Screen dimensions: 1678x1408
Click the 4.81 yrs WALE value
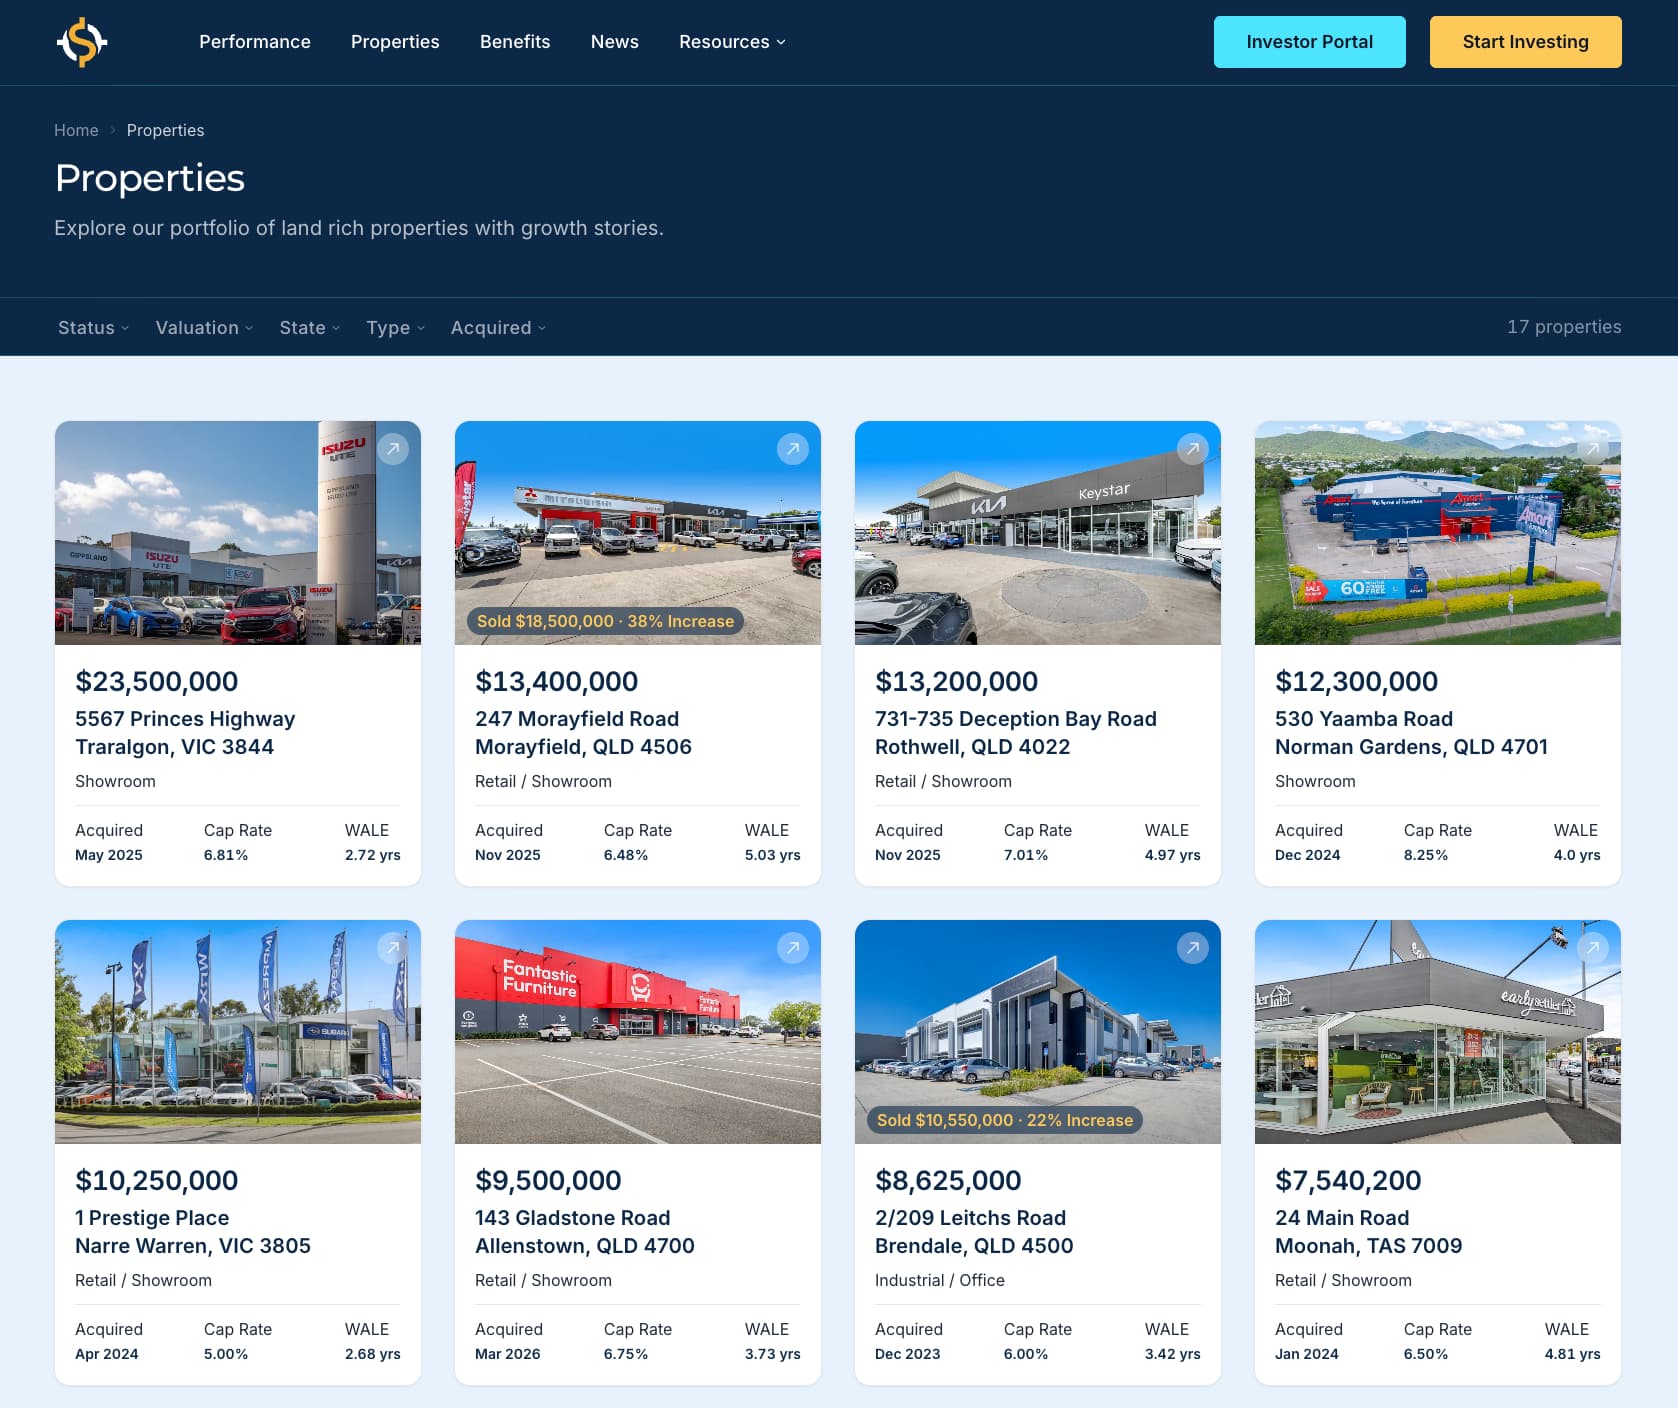point(1573,1354)
